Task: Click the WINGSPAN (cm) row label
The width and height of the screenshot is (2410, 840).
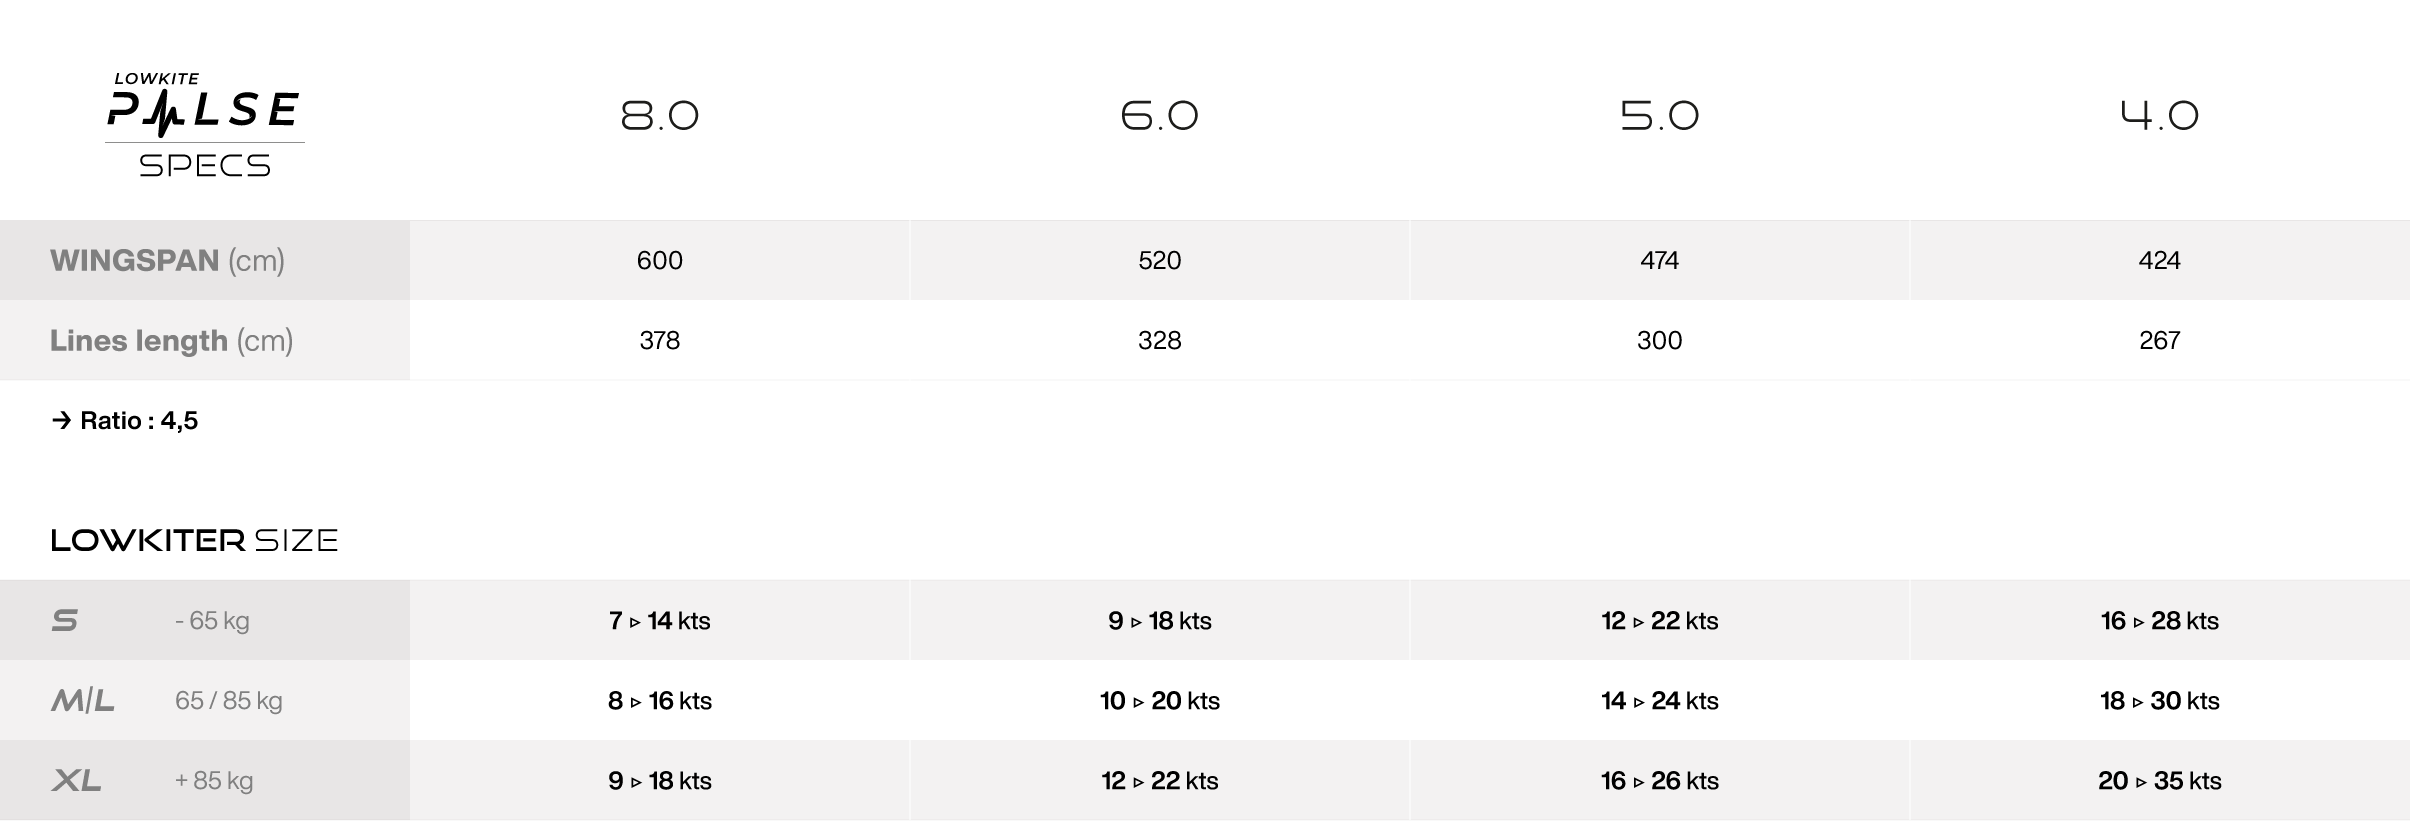Action: point(167,260)
